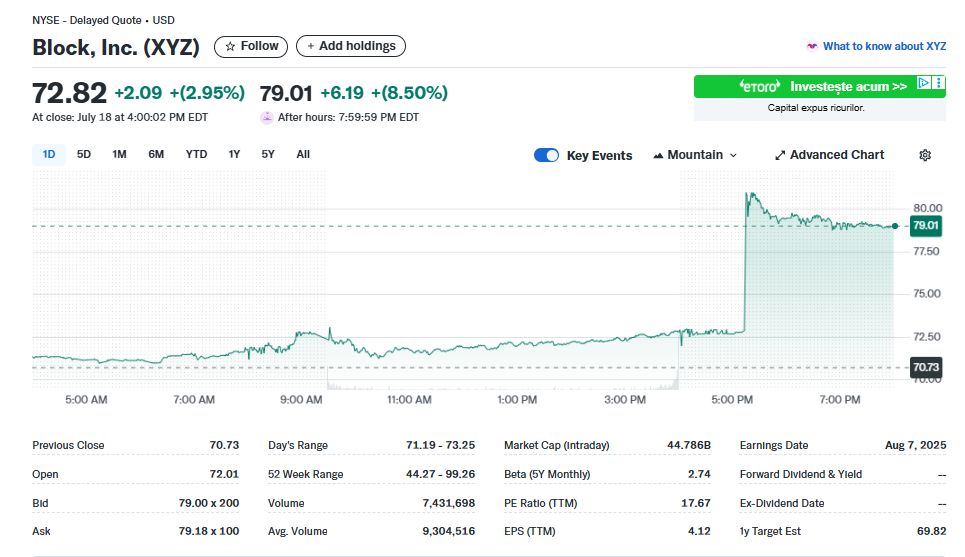965x557 pixels.
Task: Click Ask value 79.18 x 100
Action: pyautogui.click(x=209, y=531)
